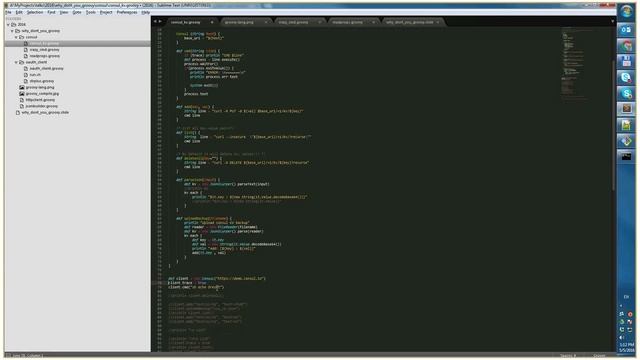Switch to the groovy-lang.png tab
Screen dimensions: 640x360
(239, 22)
